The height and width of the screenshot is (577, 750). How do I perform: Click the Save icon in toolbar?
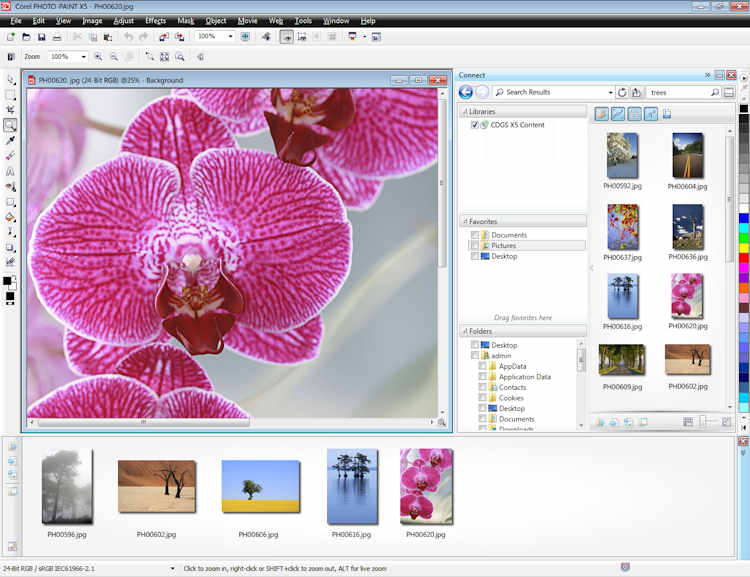[41, 37]
